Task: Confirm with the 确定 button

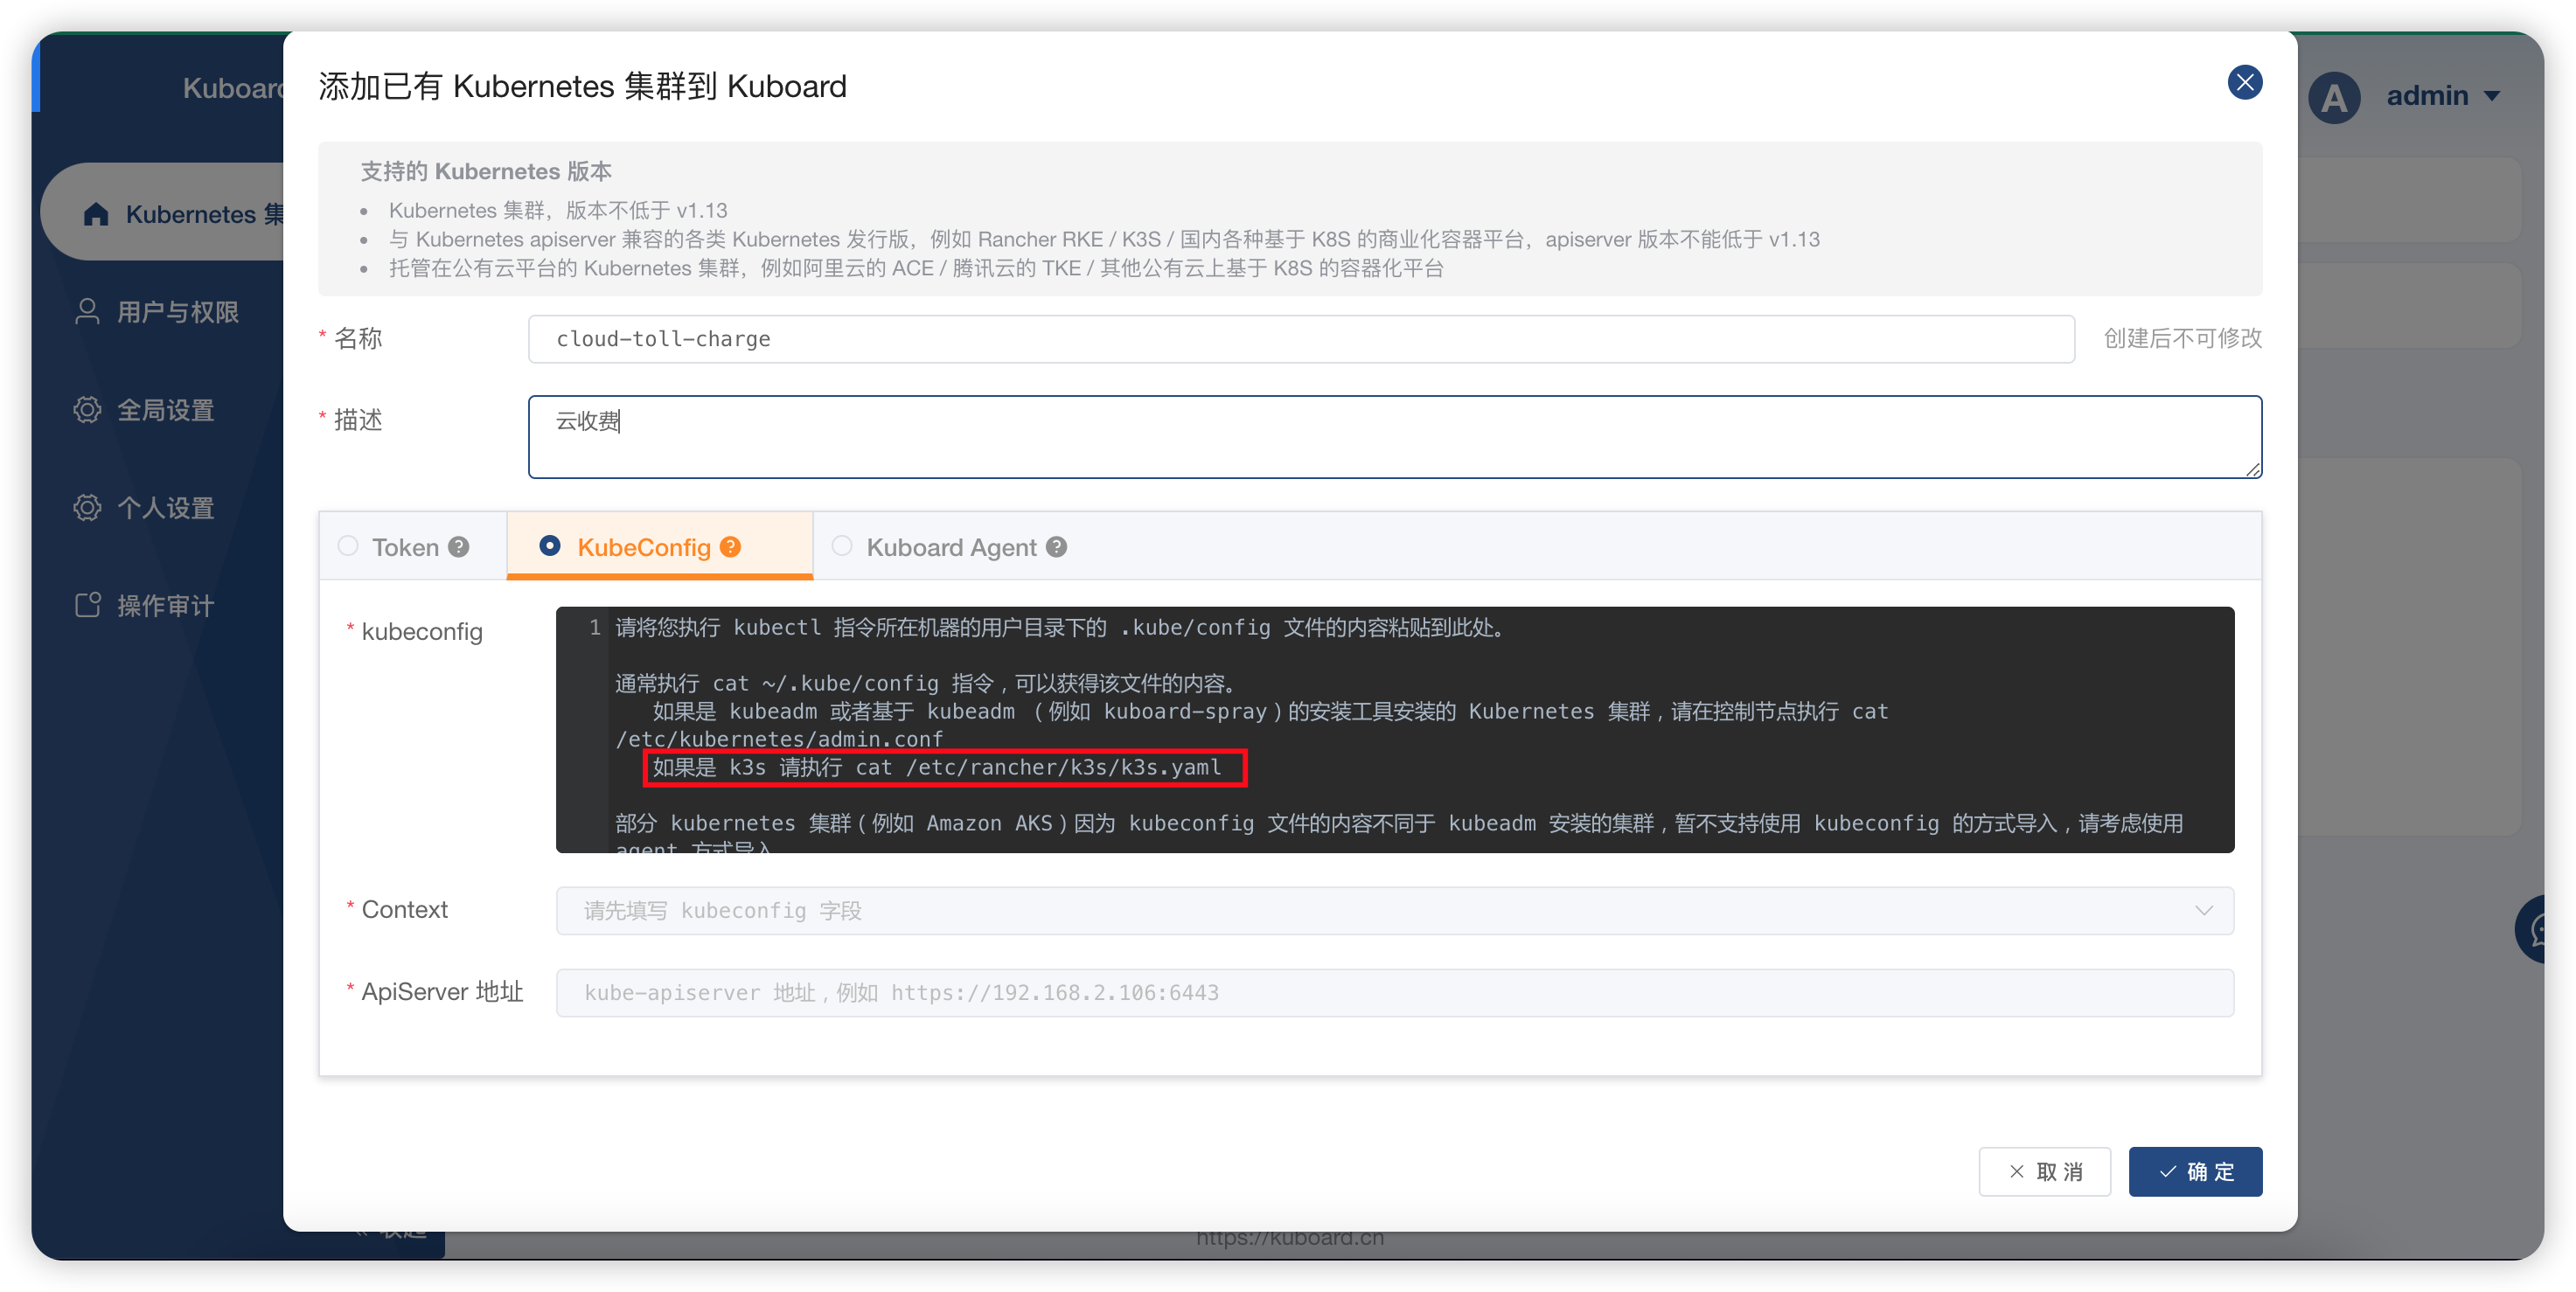Action: point(2196,1171)
